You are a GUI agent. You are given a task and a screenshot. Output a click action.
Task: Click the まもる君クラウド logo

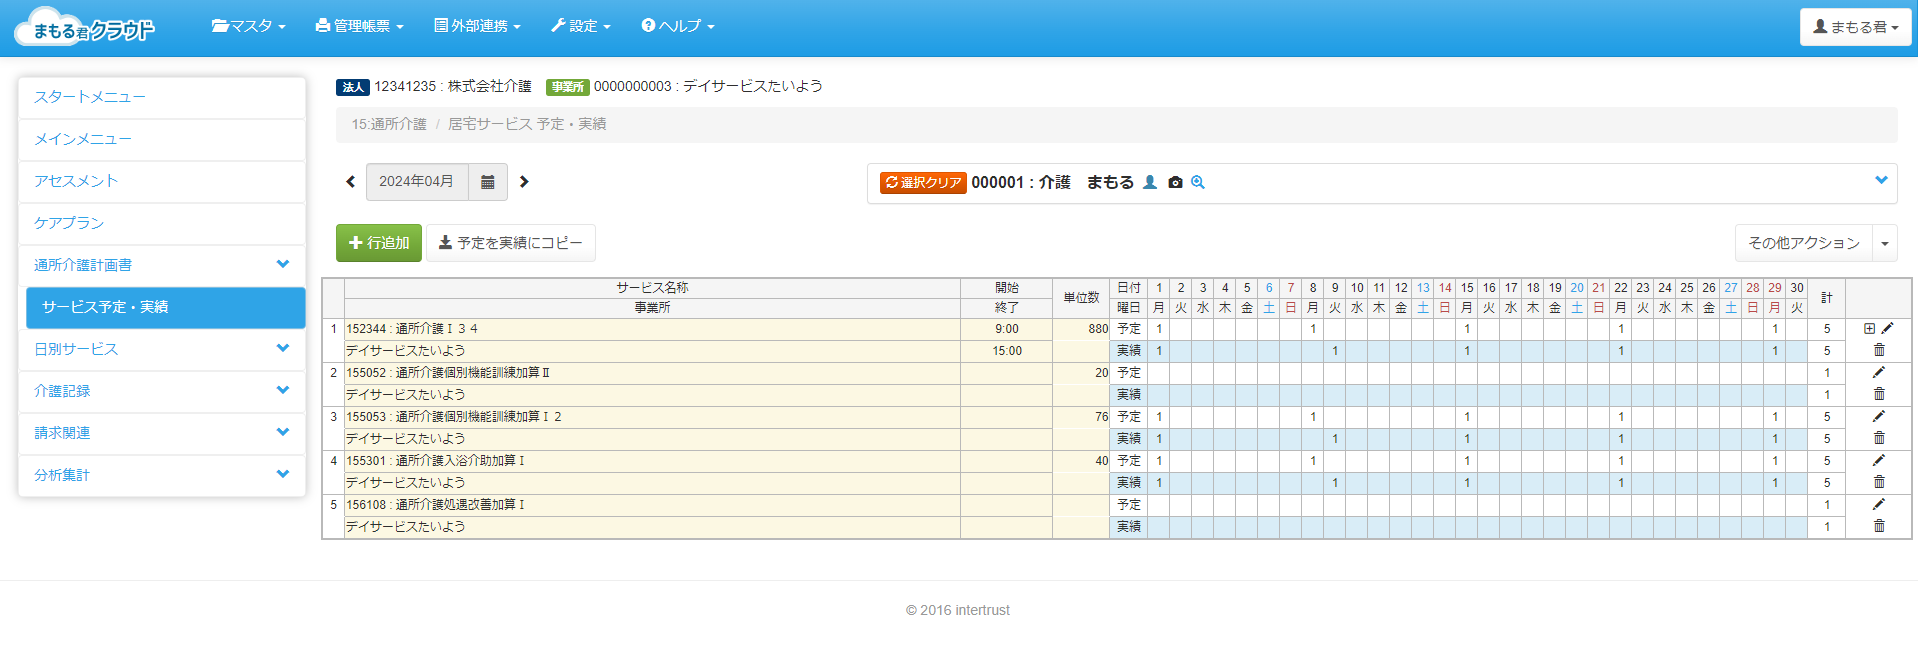pos(85,27)
